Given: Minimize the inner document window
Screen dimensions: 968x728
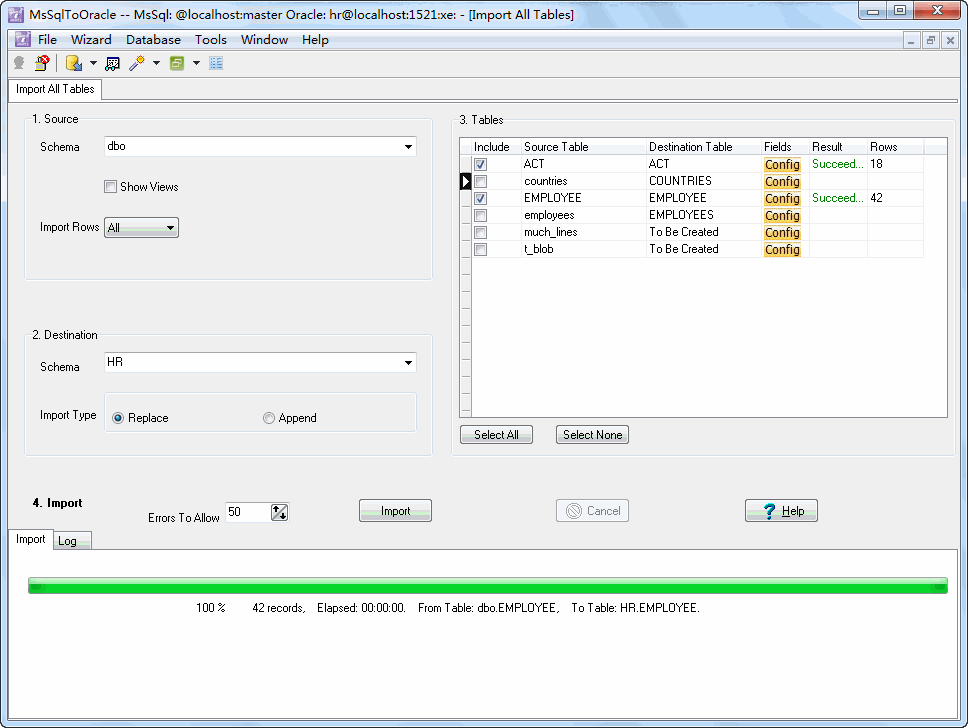Looking at the screenshot, I should (x=911, y=41).
